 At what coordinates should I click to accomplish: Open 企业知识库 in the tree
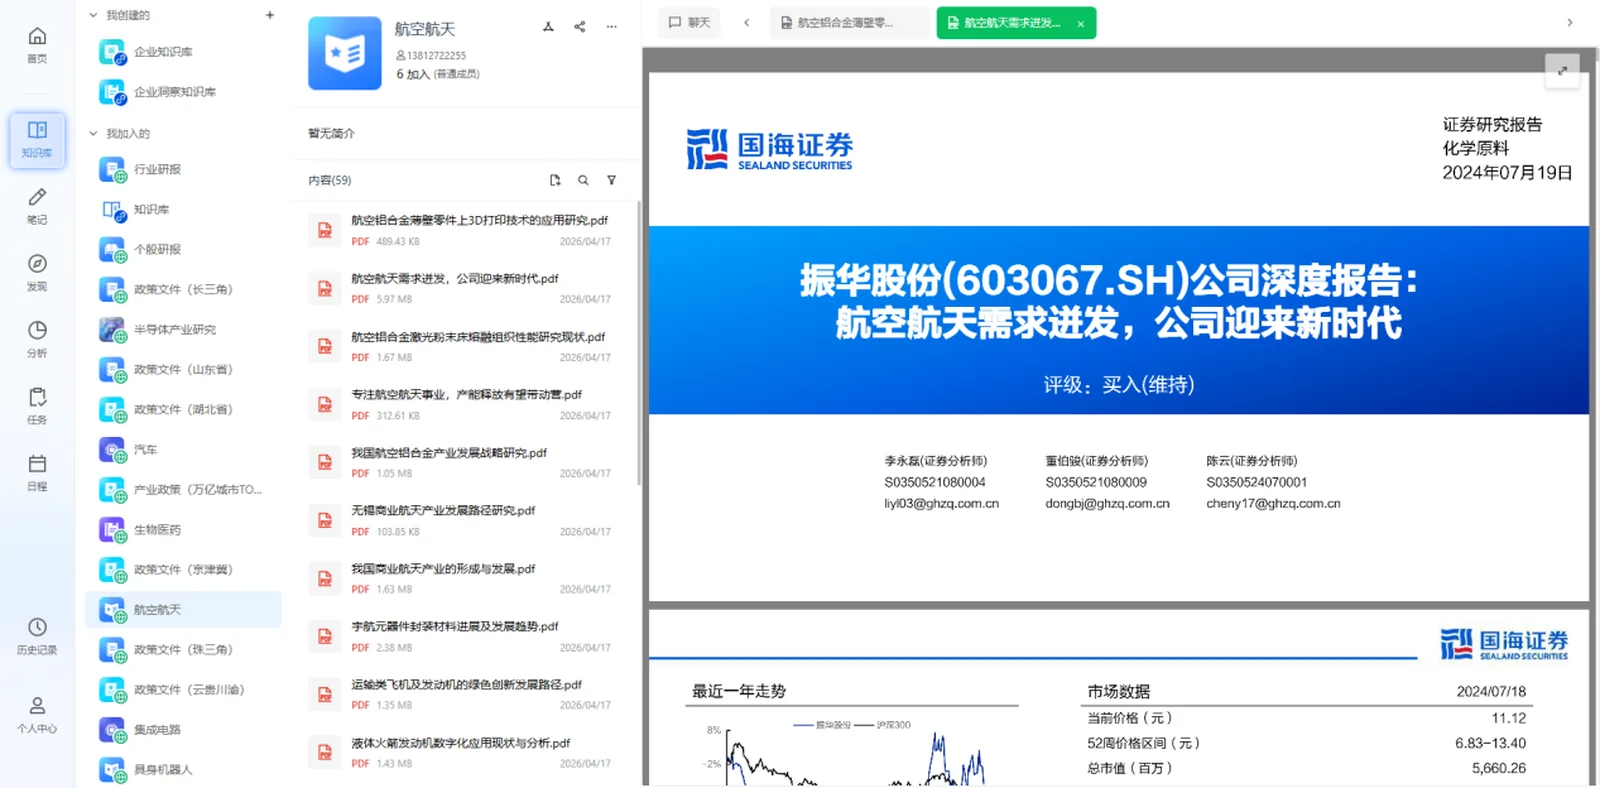coord(183,52)
